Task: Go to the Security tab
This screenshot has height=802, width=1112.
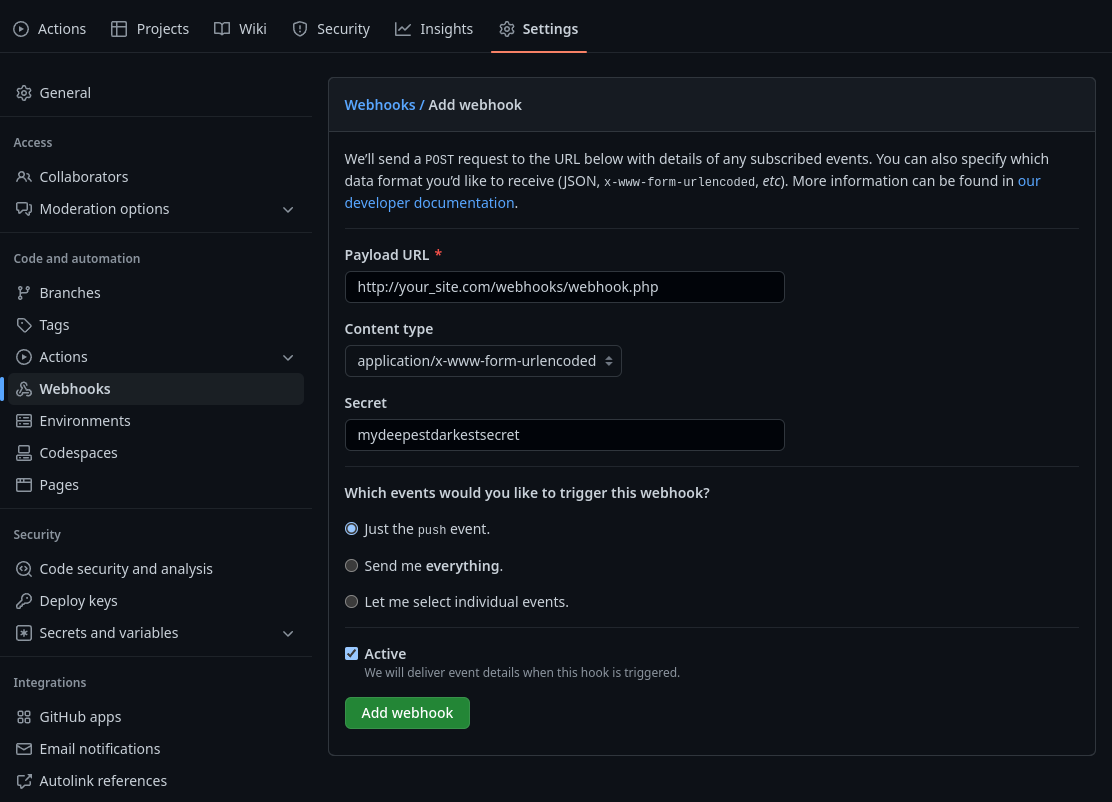Action: pyautogui.click(x=331, y=29)
